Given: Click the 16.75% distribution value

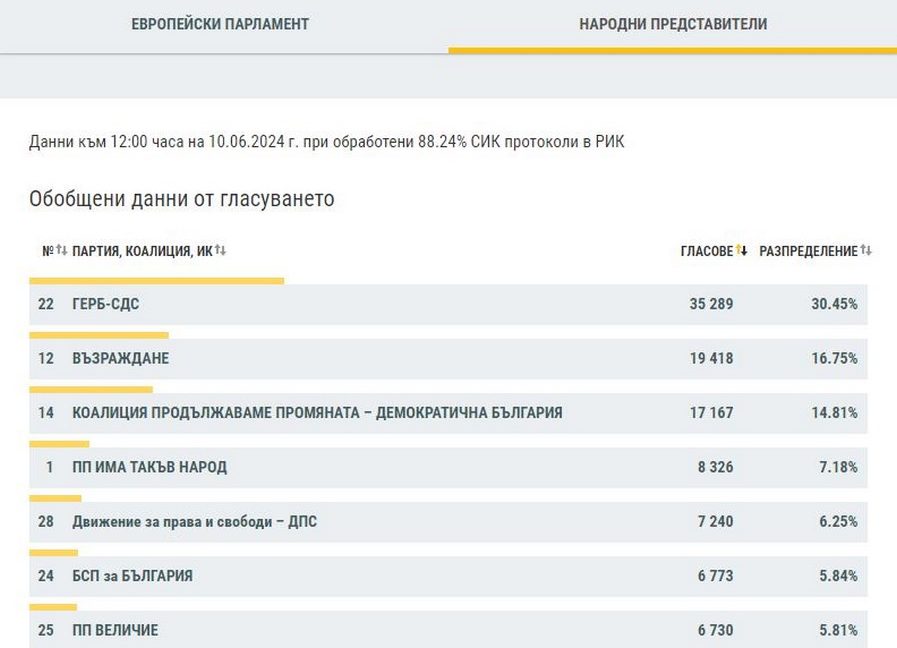Looking at the screenshot, I should click(834, 358).
